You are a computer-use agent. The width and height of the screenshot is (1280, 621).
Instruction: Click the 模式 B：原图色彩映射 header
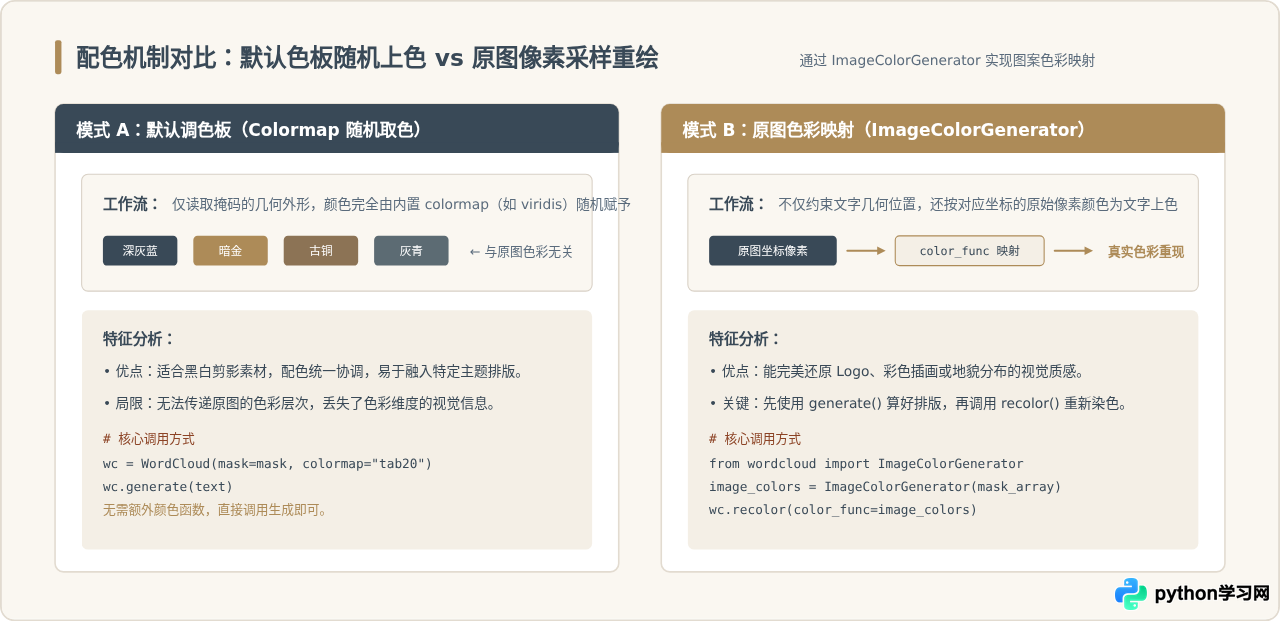(943, 129)
